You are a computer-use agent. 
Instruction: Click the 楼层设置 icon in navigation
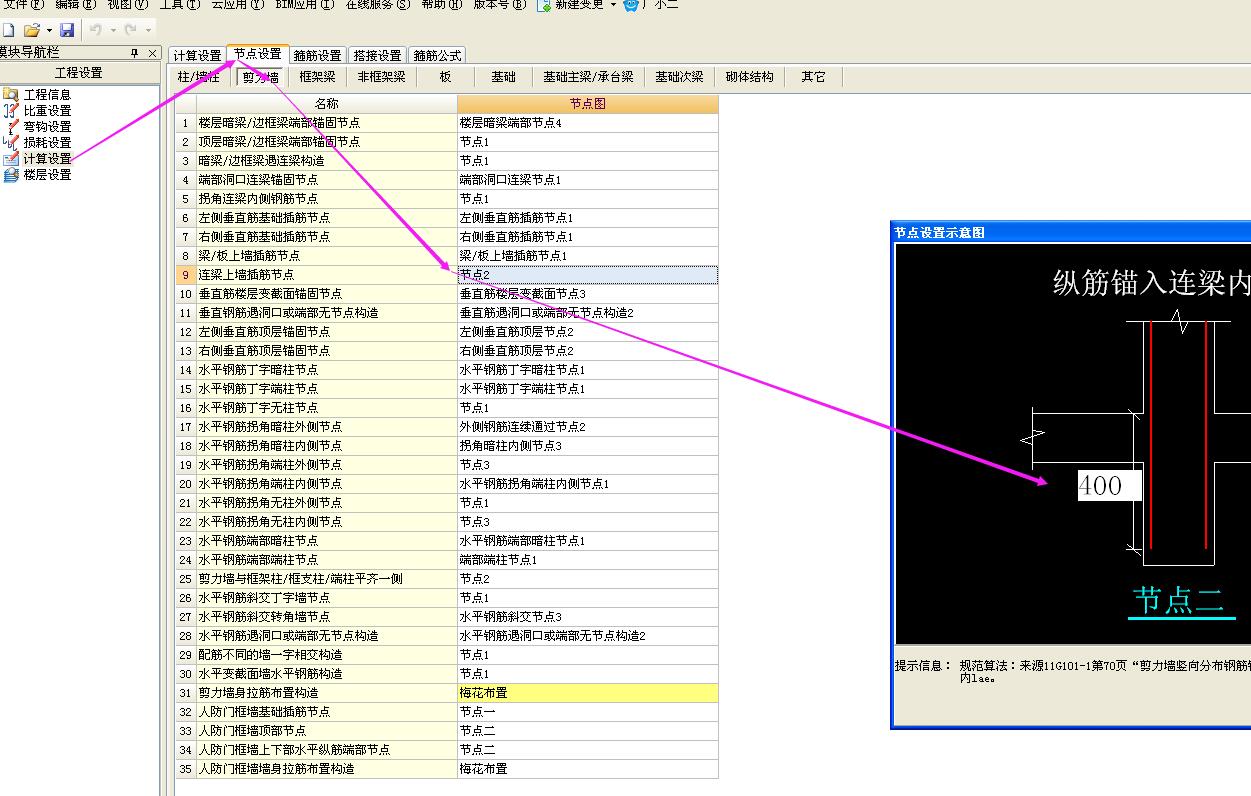point(11,174)
